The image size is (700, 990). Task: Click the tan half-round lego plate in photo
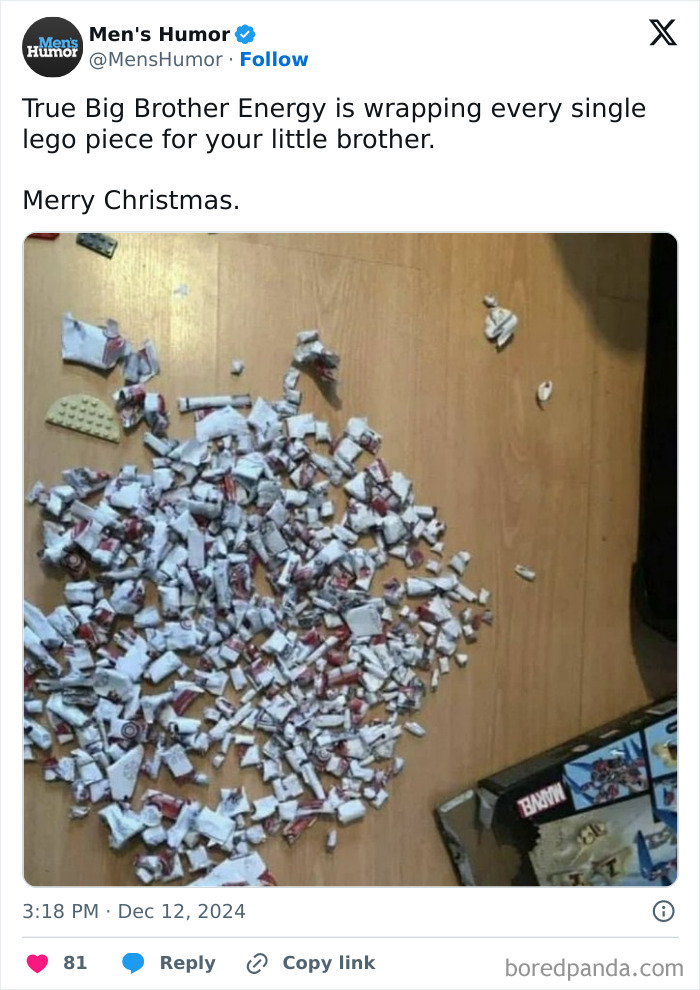click(x=84, y=417)
